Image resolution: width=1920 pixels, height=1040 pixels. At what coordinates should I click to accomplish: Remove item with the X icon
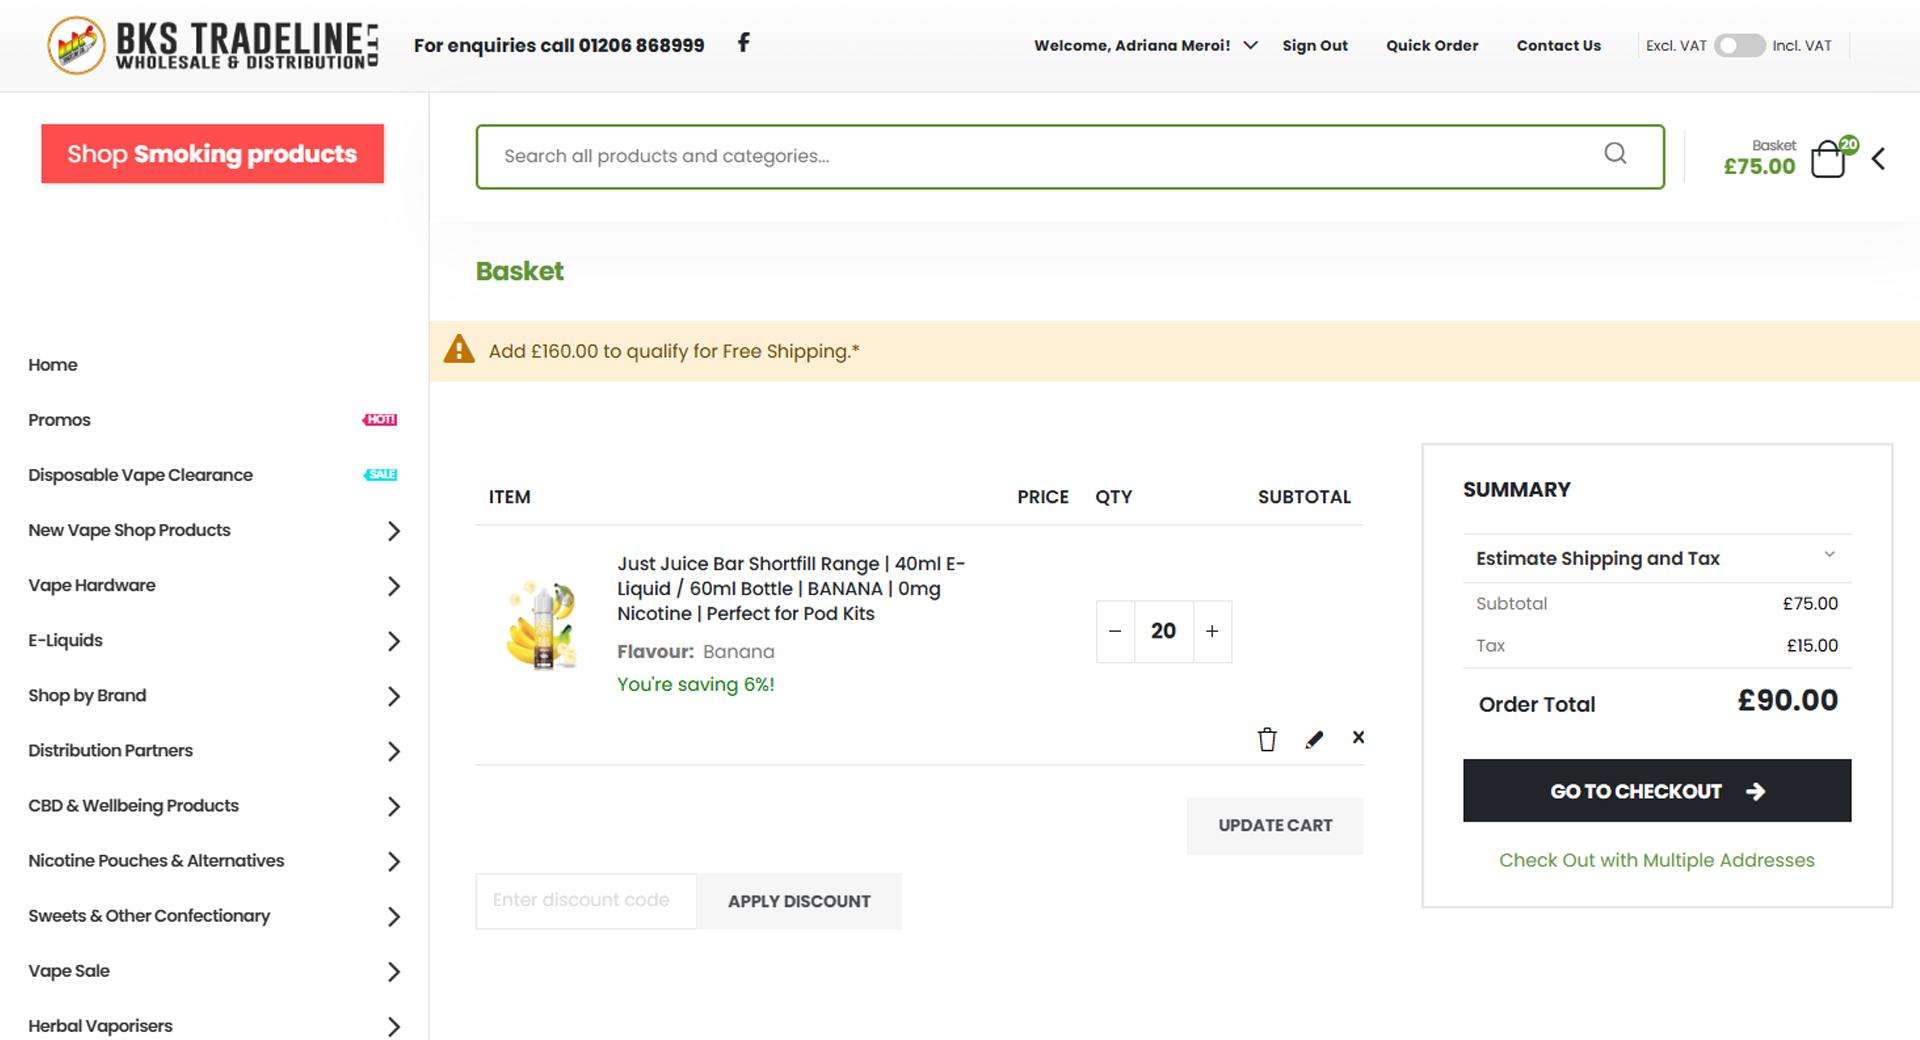pos(1358,737)
